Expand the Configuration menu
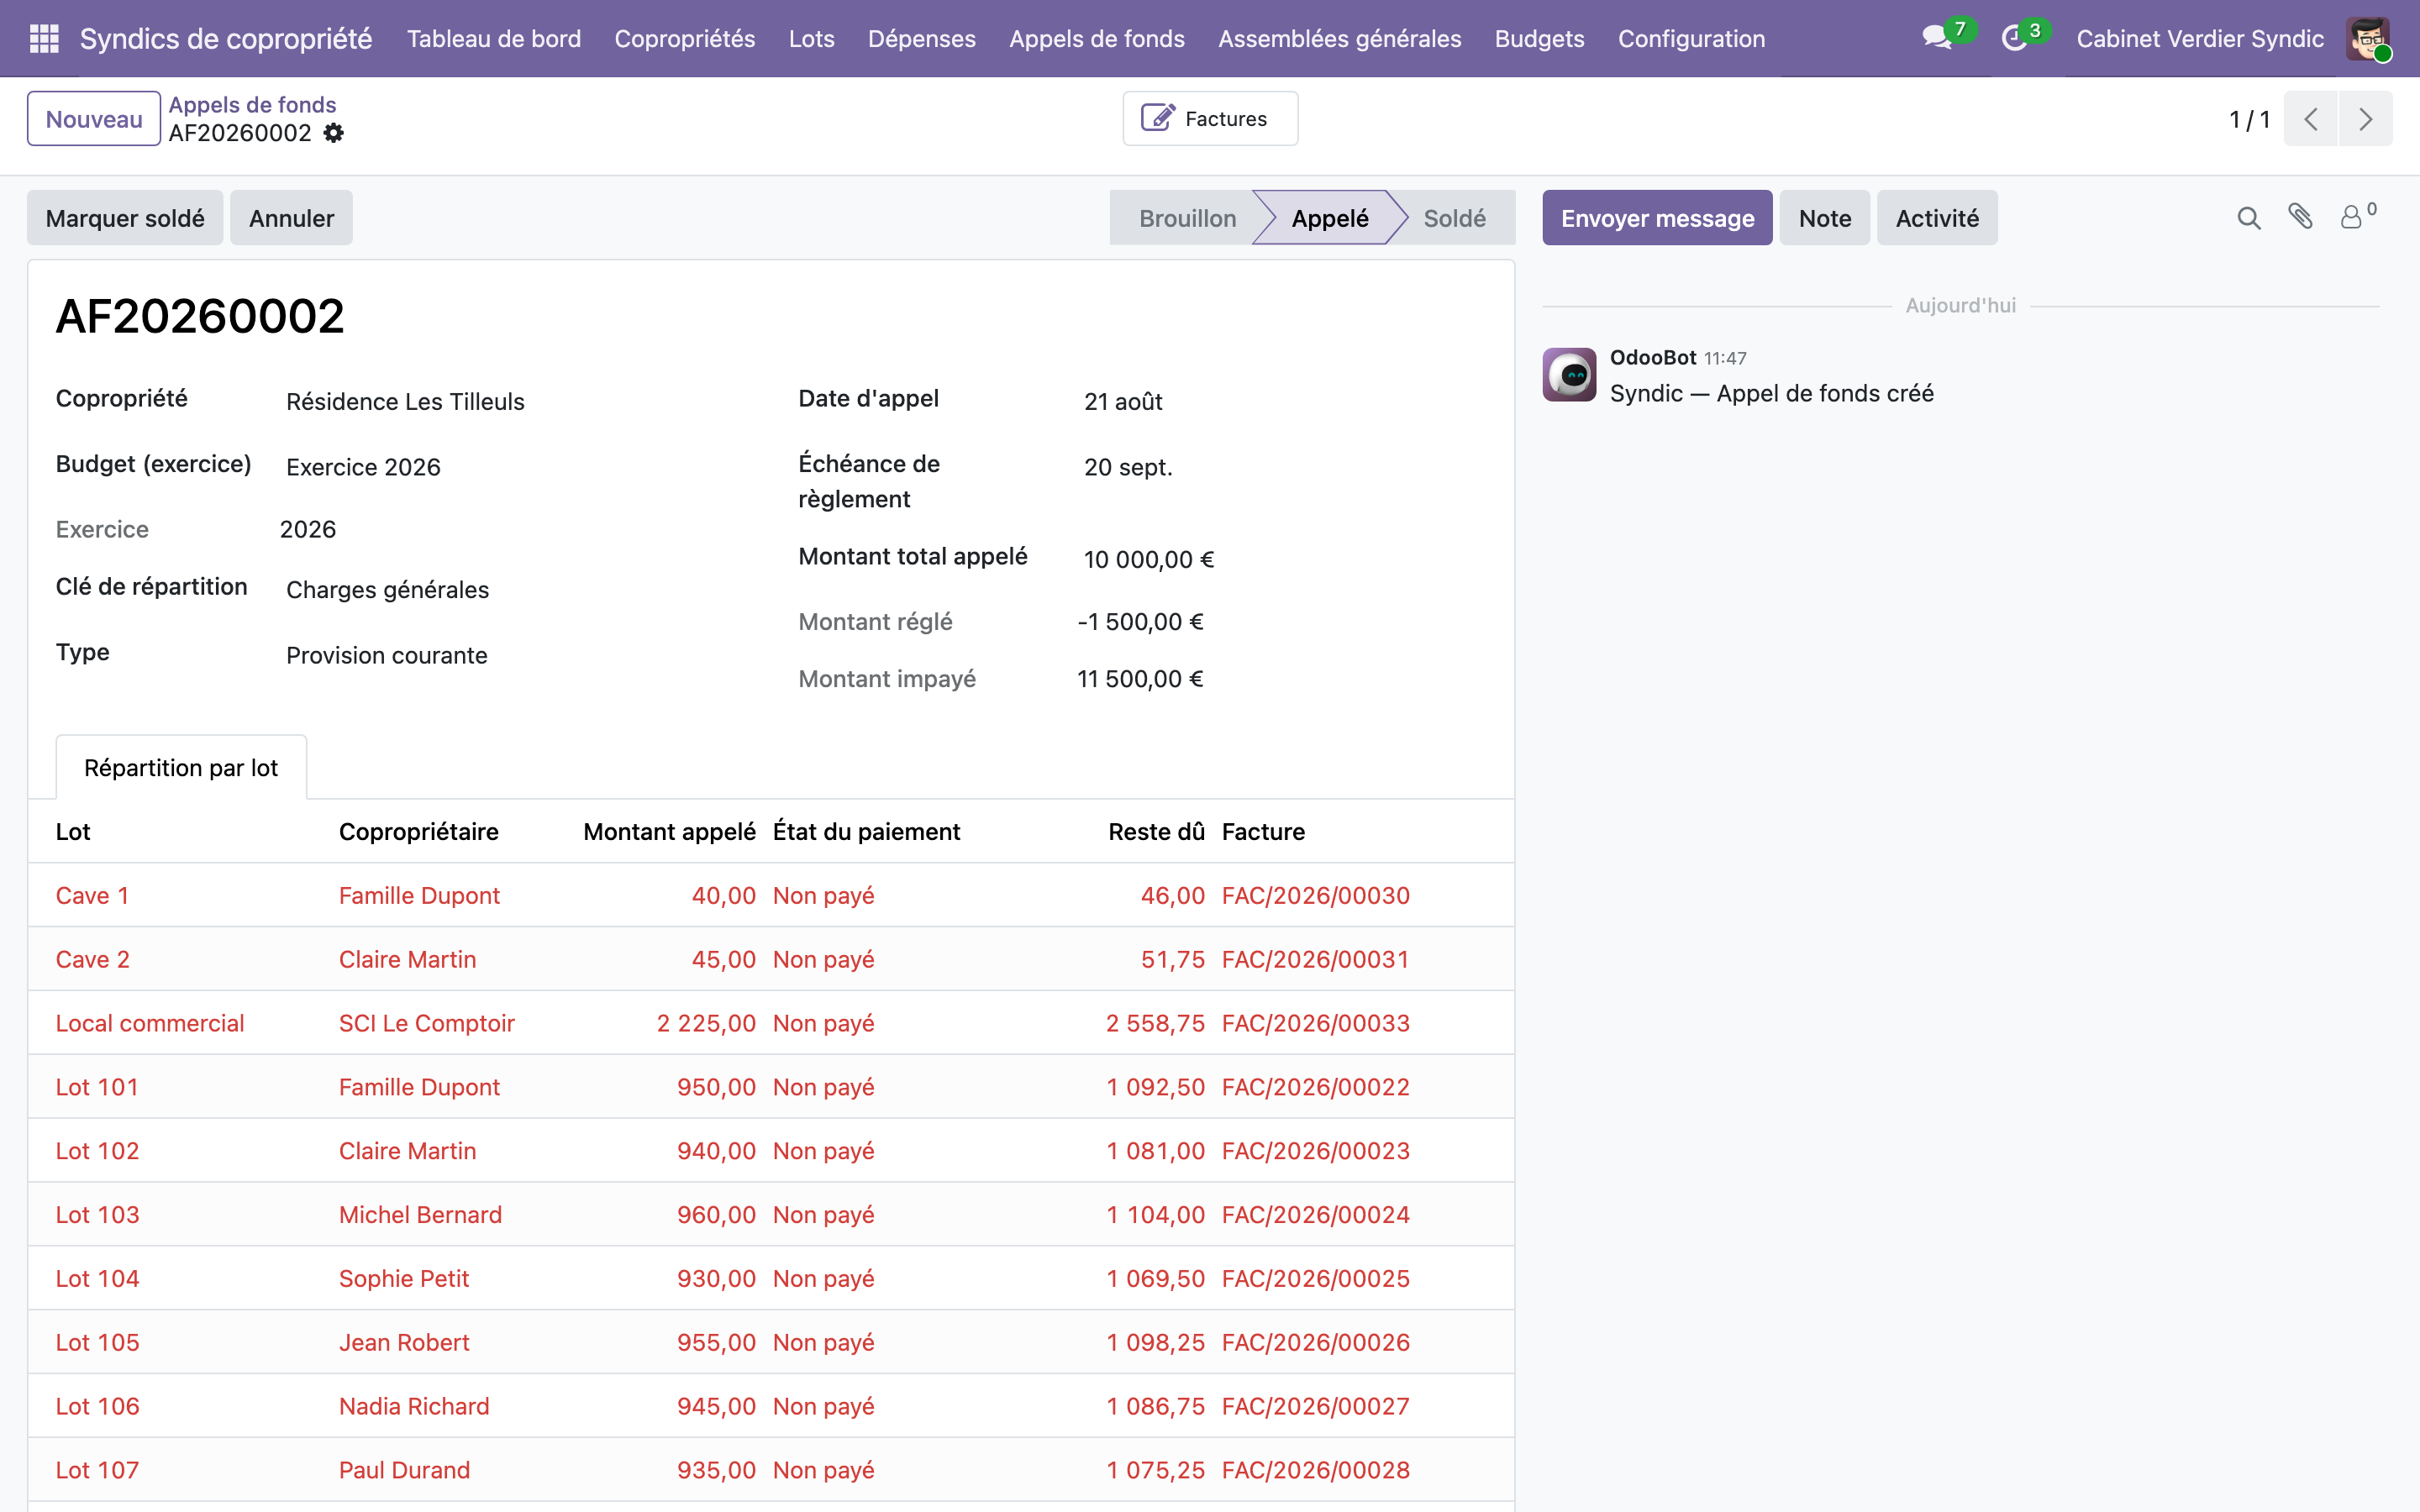This screenshot has width=2420, height=1512. pyautogui.click(x=1691, y=38)
